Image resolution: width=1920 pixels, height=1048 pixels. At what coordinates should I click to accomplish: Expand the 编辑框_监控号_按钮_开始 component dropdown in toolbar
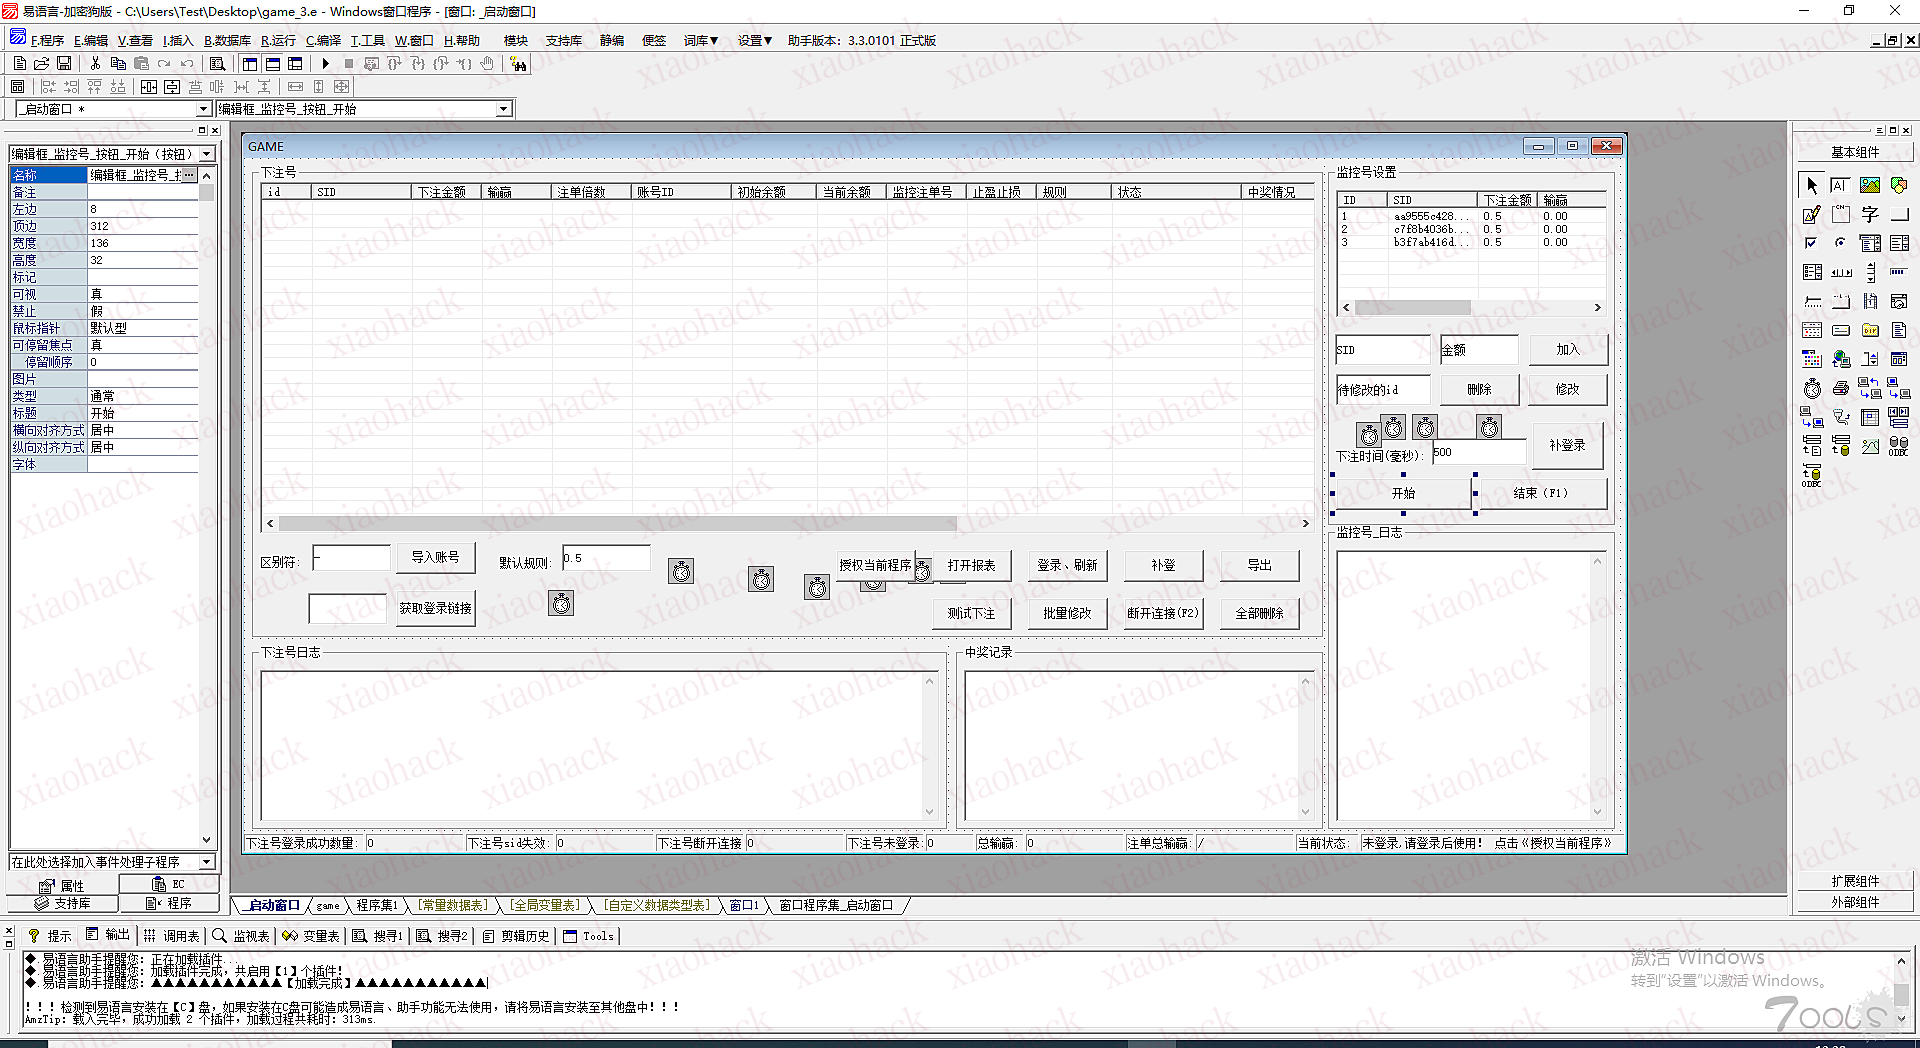[503, 109]
